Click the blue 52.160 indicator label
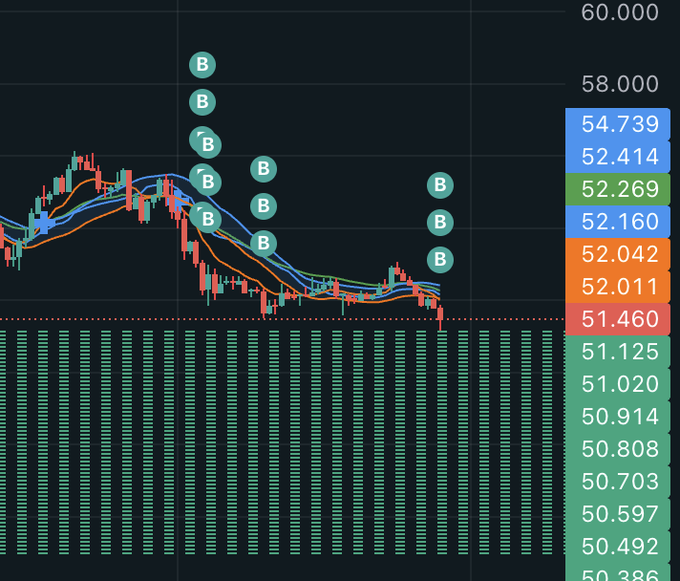 pos(618,222)
